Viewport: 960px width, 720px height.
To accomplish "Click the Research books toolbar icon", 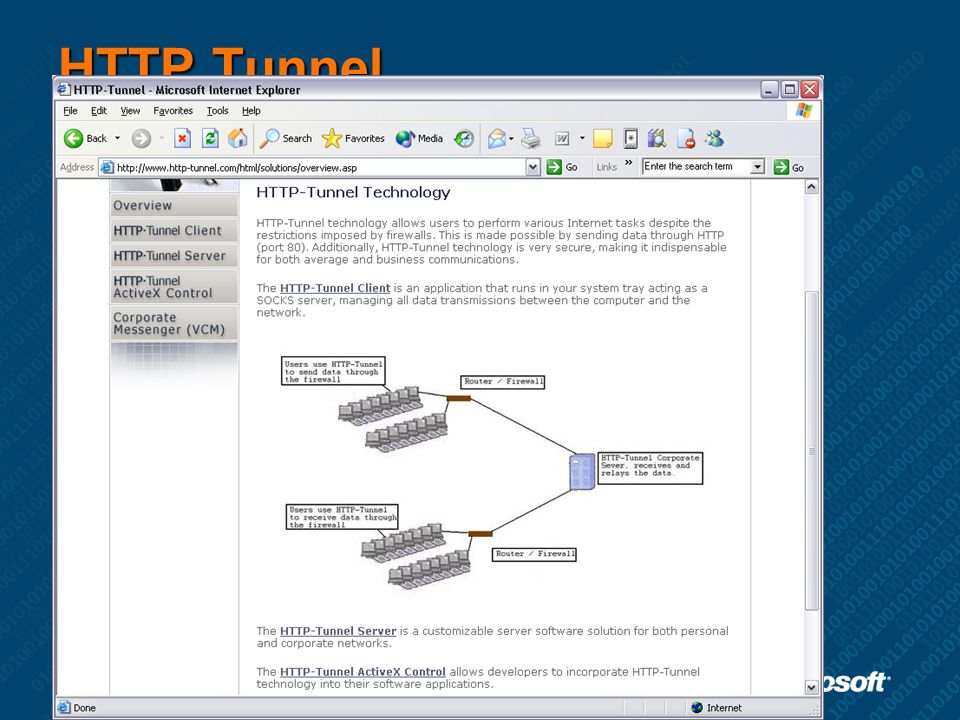I will 657,139.
